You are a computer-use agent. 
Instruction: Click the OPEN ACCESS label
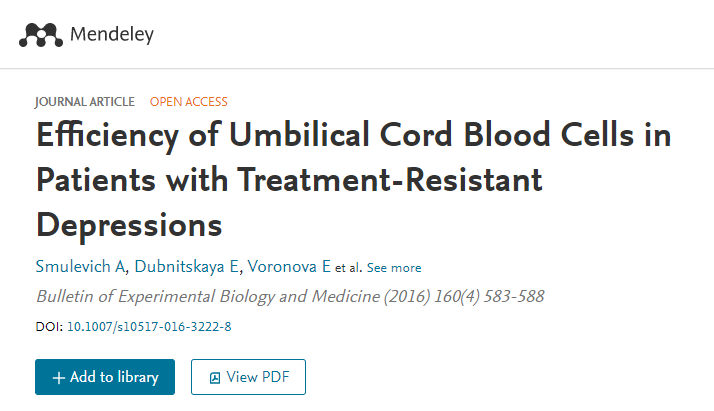[x=188, y=101]
